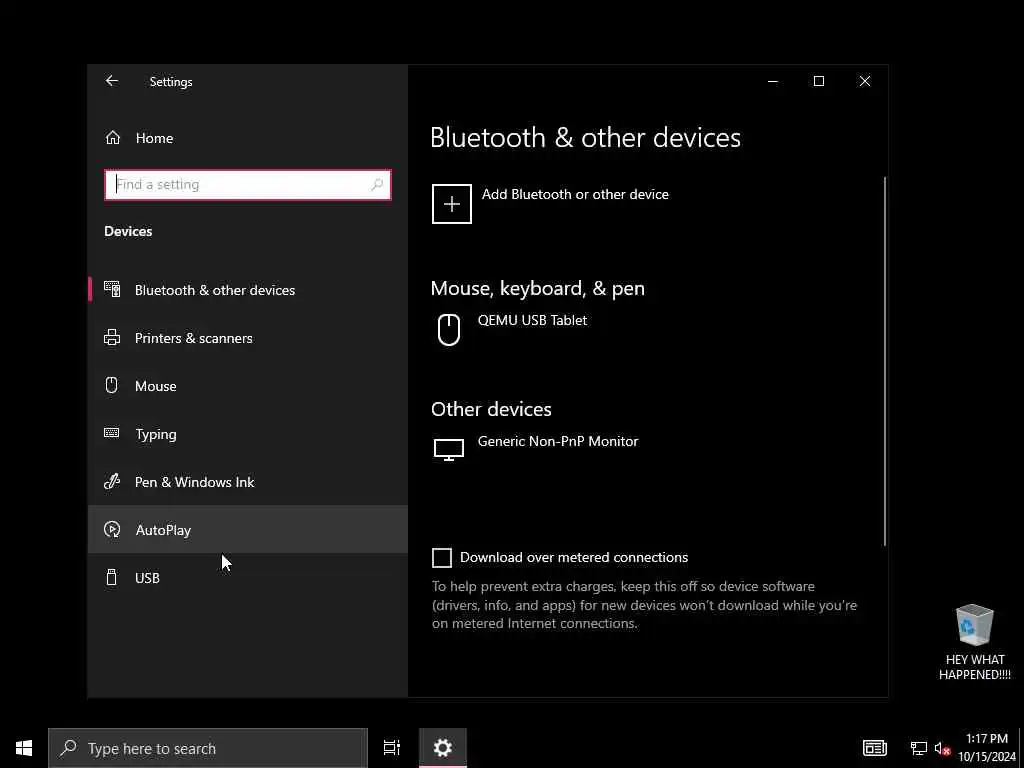Click the taskbar search box
This screenshot has width=1024, height=768.
[x=208, y=748]
